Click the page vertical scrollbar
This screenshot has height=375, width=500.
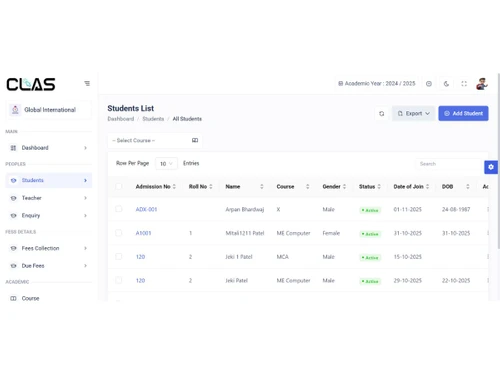click(498, 160)
